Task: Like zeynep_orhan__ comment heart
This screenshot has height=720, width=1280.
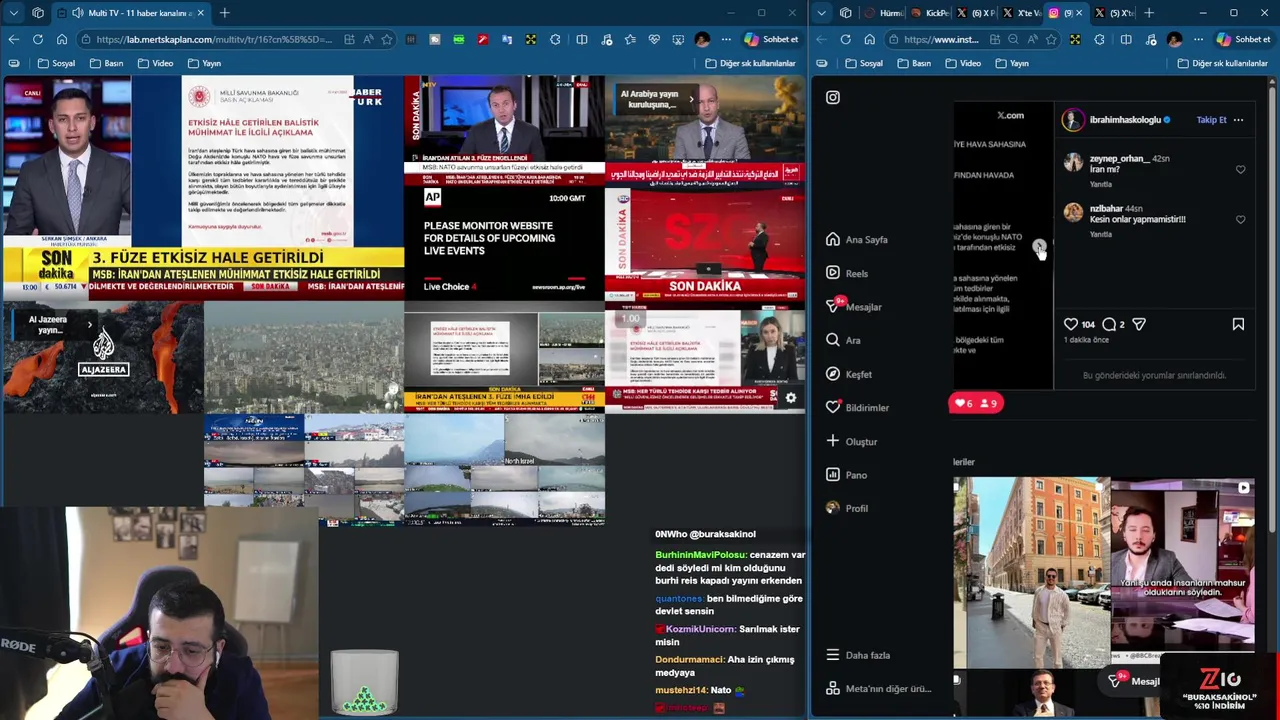Action: pos(1241,170)
